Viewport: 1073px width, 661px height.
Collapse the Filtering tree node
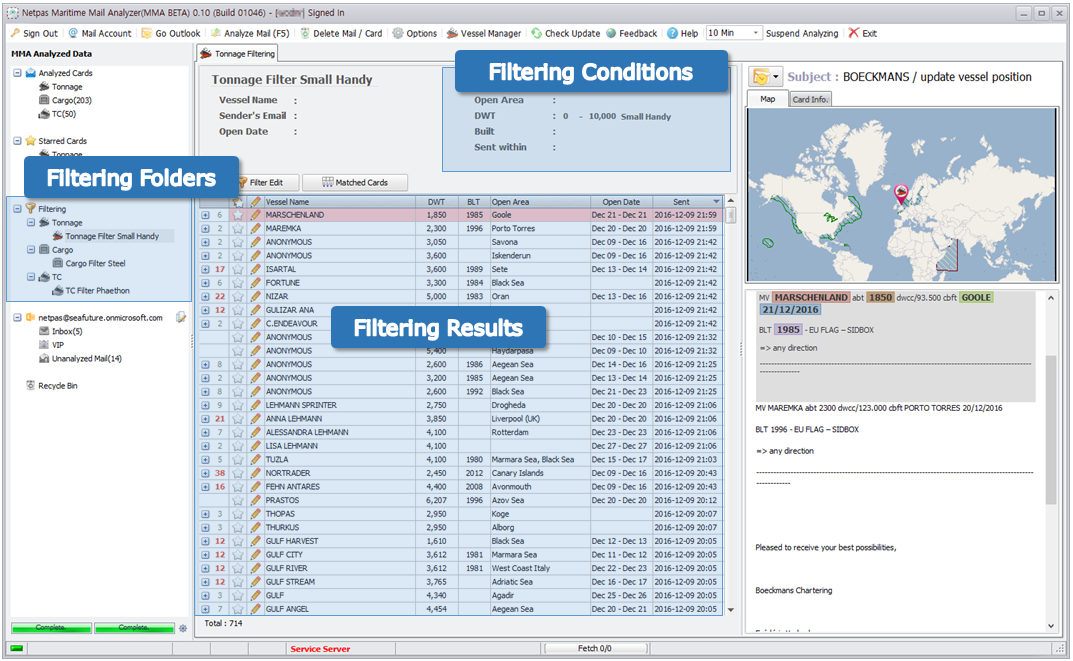pos(17,209)
